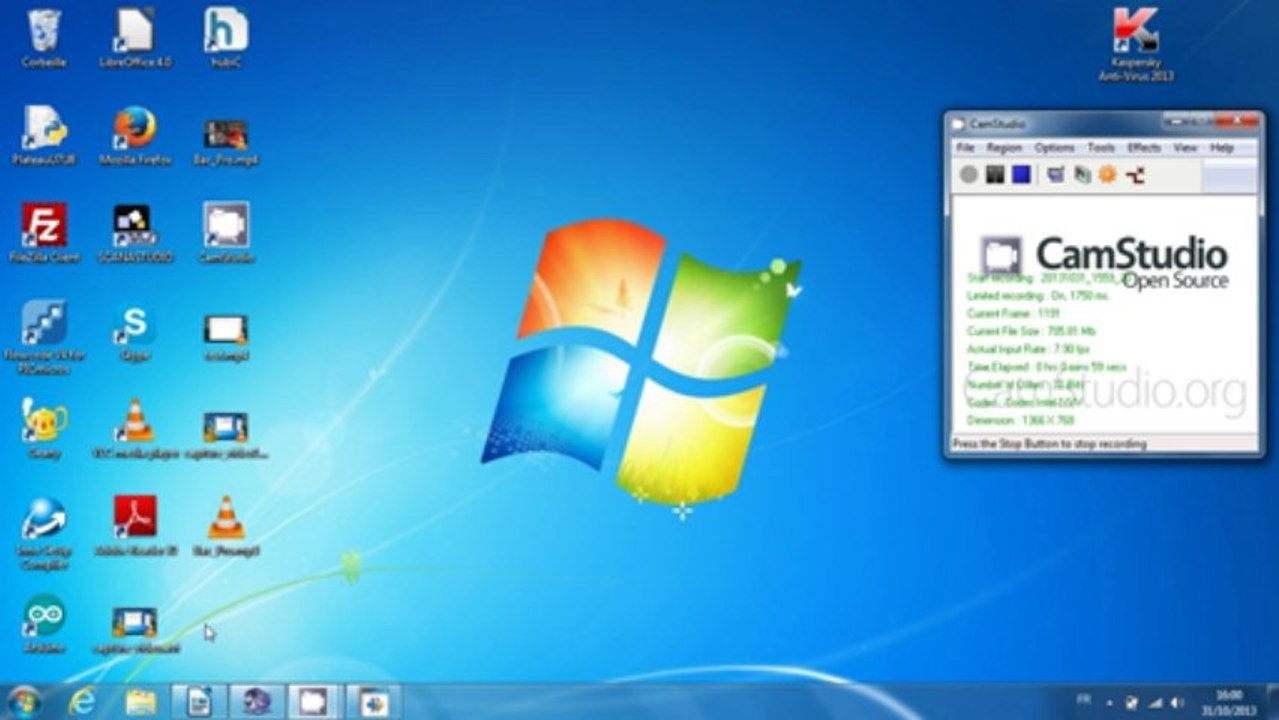1279x720 pixels.
Task: Click the Record to AVI/SWF toggle icon
Action: point(1082,175)
